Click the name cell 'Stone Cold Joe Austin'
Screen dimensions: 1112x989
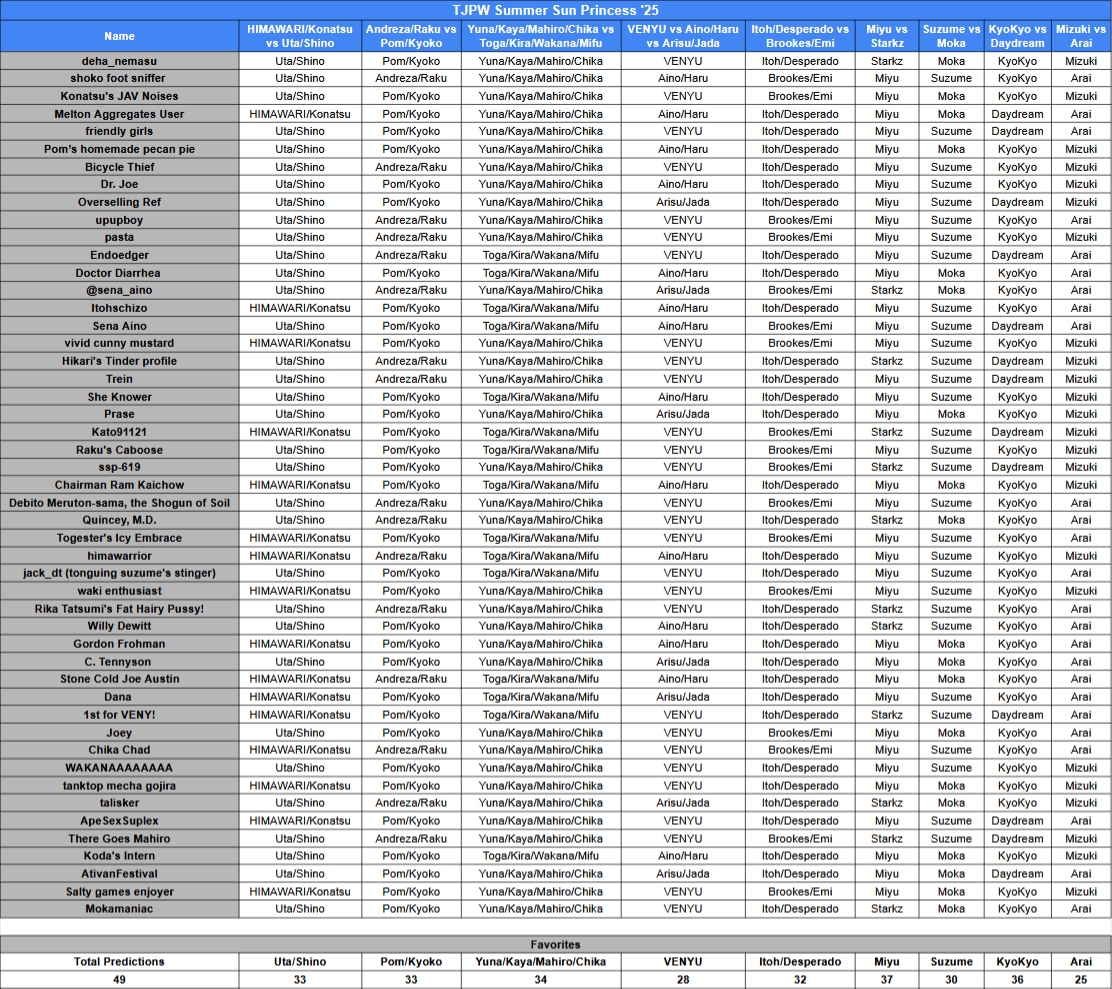[x=119, y=679]
